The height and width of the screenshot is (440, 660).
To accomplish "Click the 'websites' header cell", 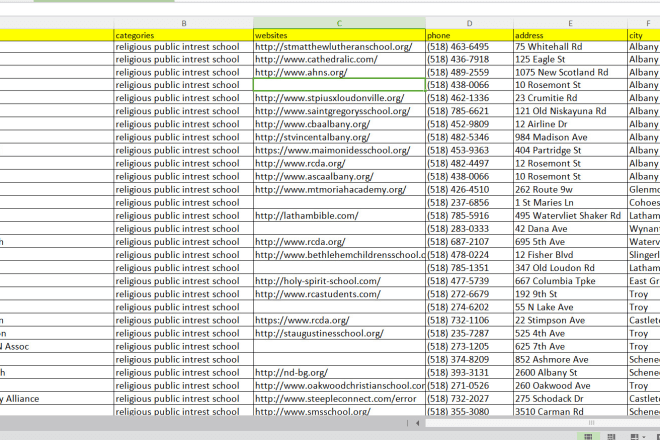I will [x=339, y=35].
